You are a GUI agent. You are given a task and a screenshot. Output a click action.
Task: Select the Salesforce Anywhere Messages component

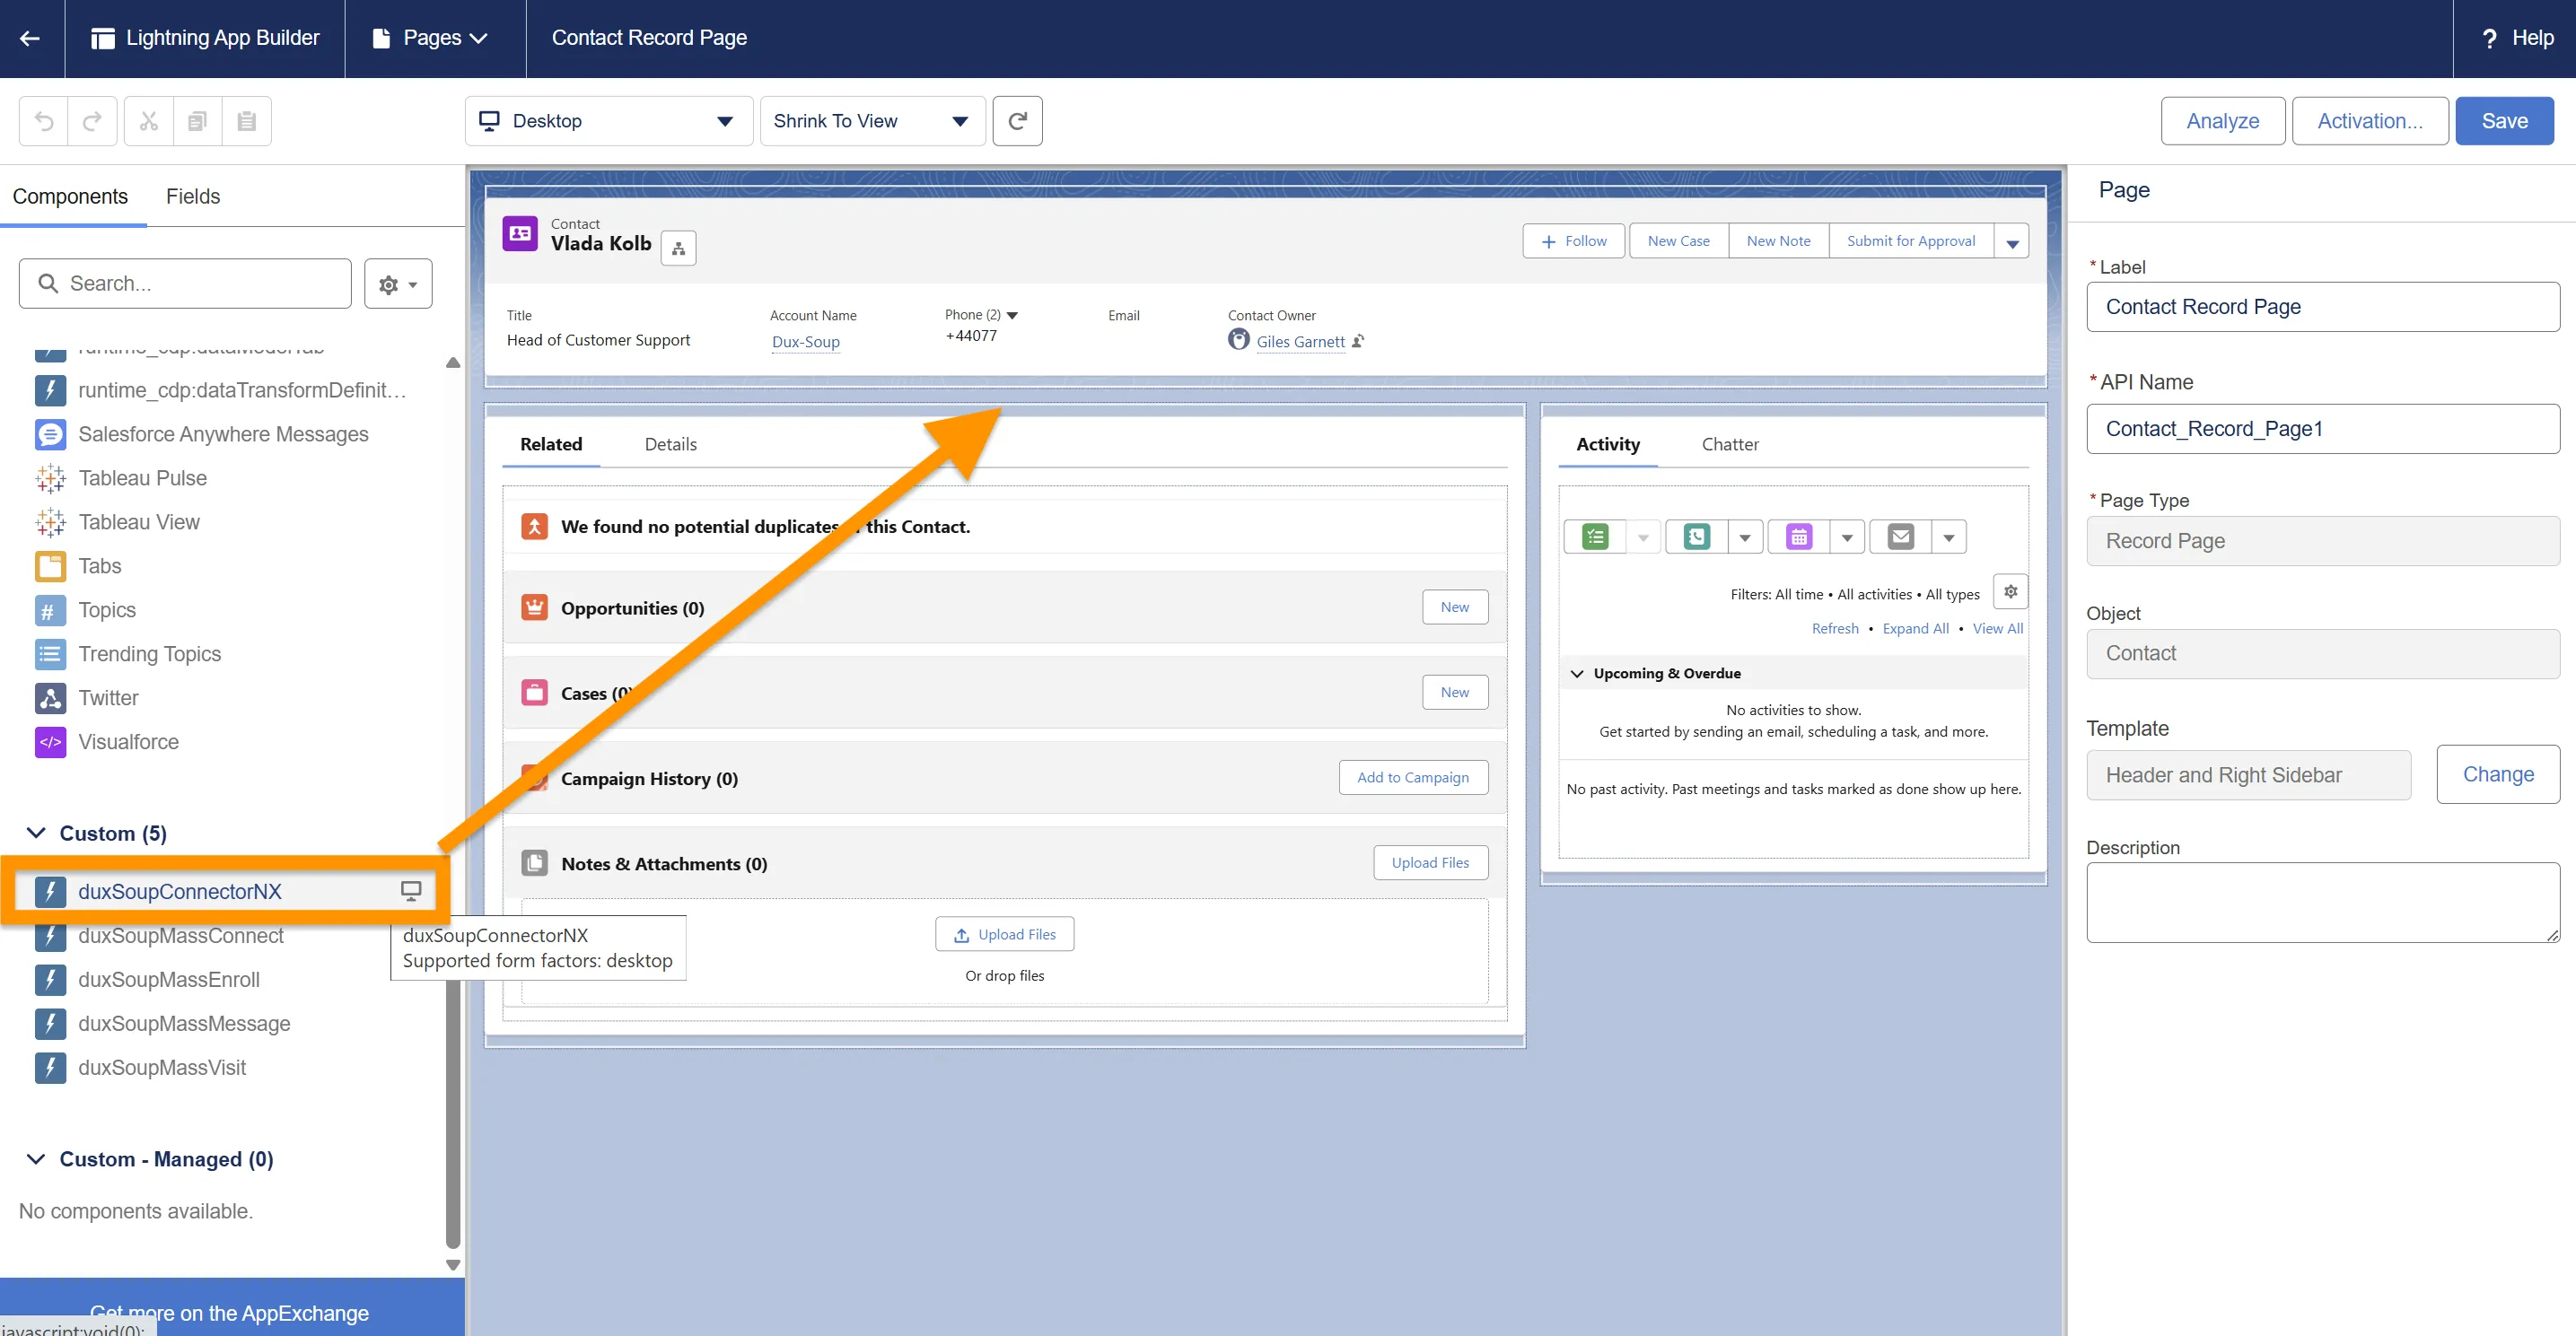coord(223,434)
